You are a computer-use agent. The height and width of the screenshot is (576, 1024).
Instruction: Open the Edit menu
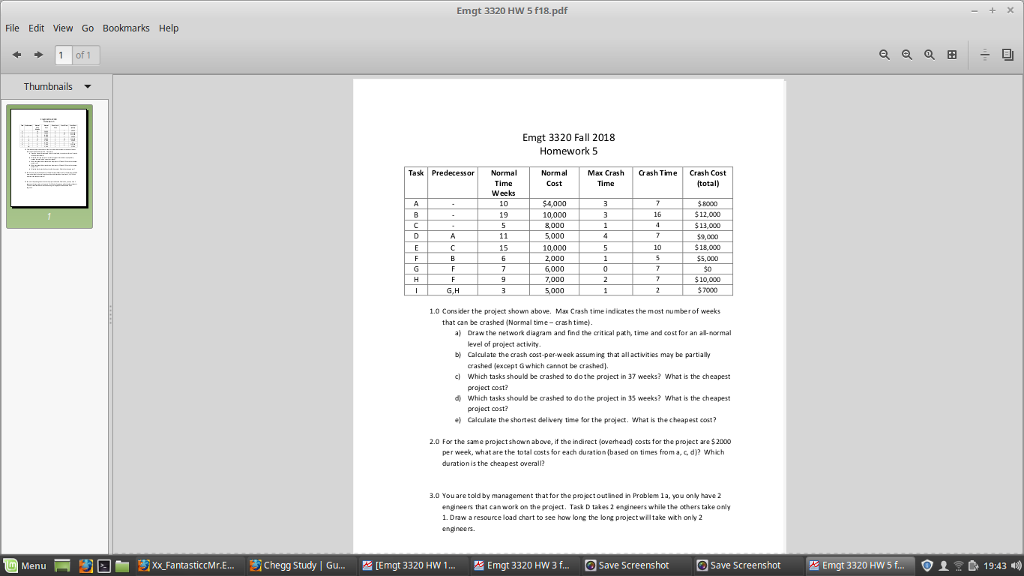tap(36, 28)
